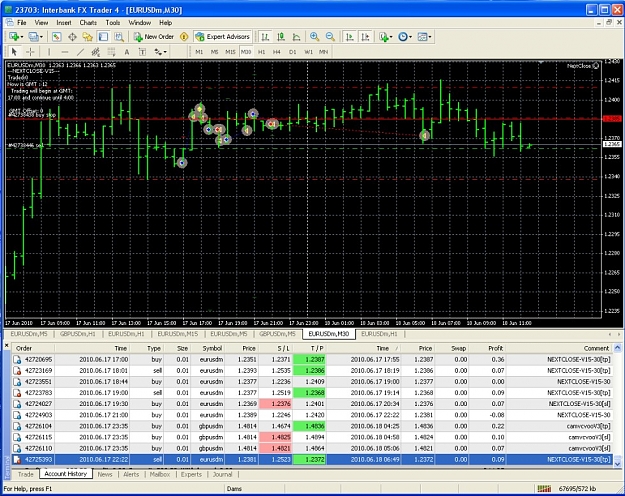The width and height of the screenshot is (625, 496).
Task: Select the equidistant channel tool
Action: [x=96, y=52]
